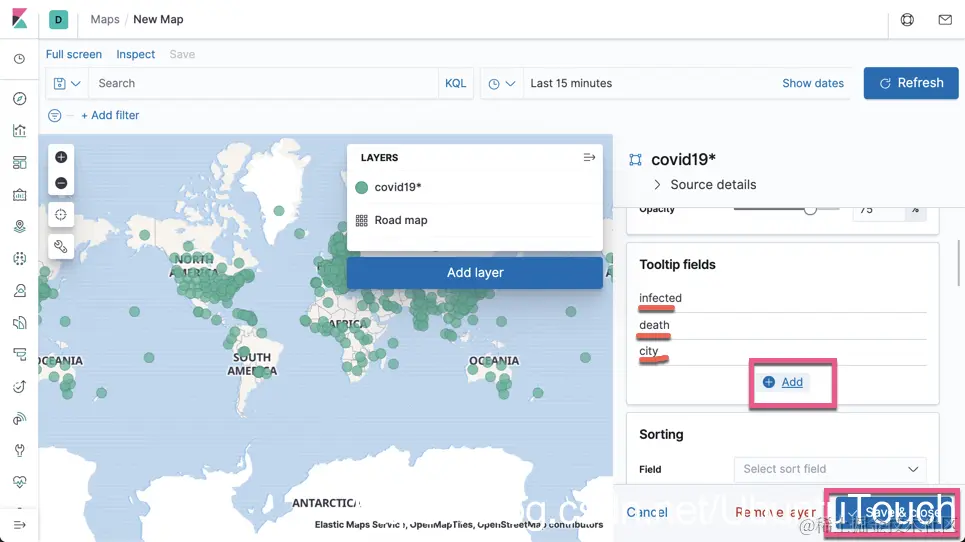The image size is (965, 542).
Task: Click the map zoom in button
Action: pyautogui.click(x=61, y=157)
